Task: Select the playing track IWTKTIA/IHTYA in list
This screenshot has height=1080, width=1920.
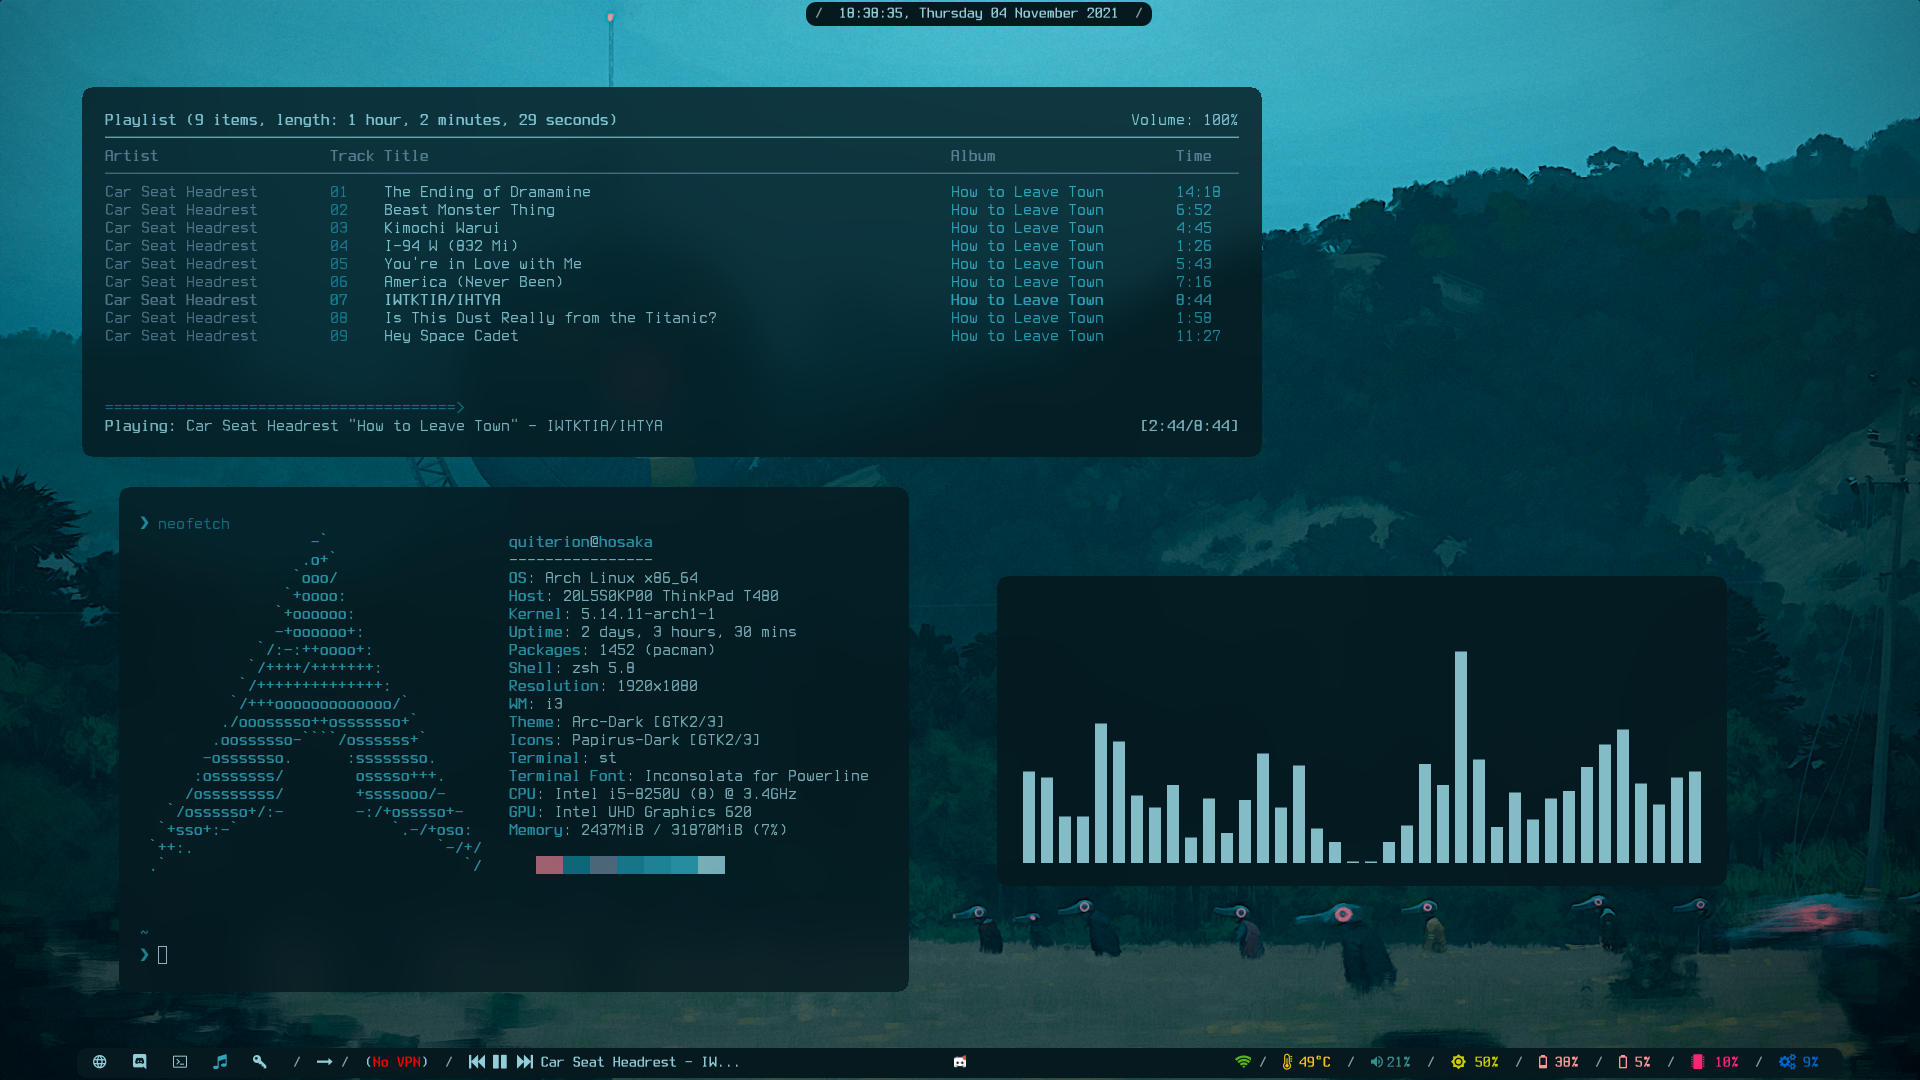Action: (671, 300)
